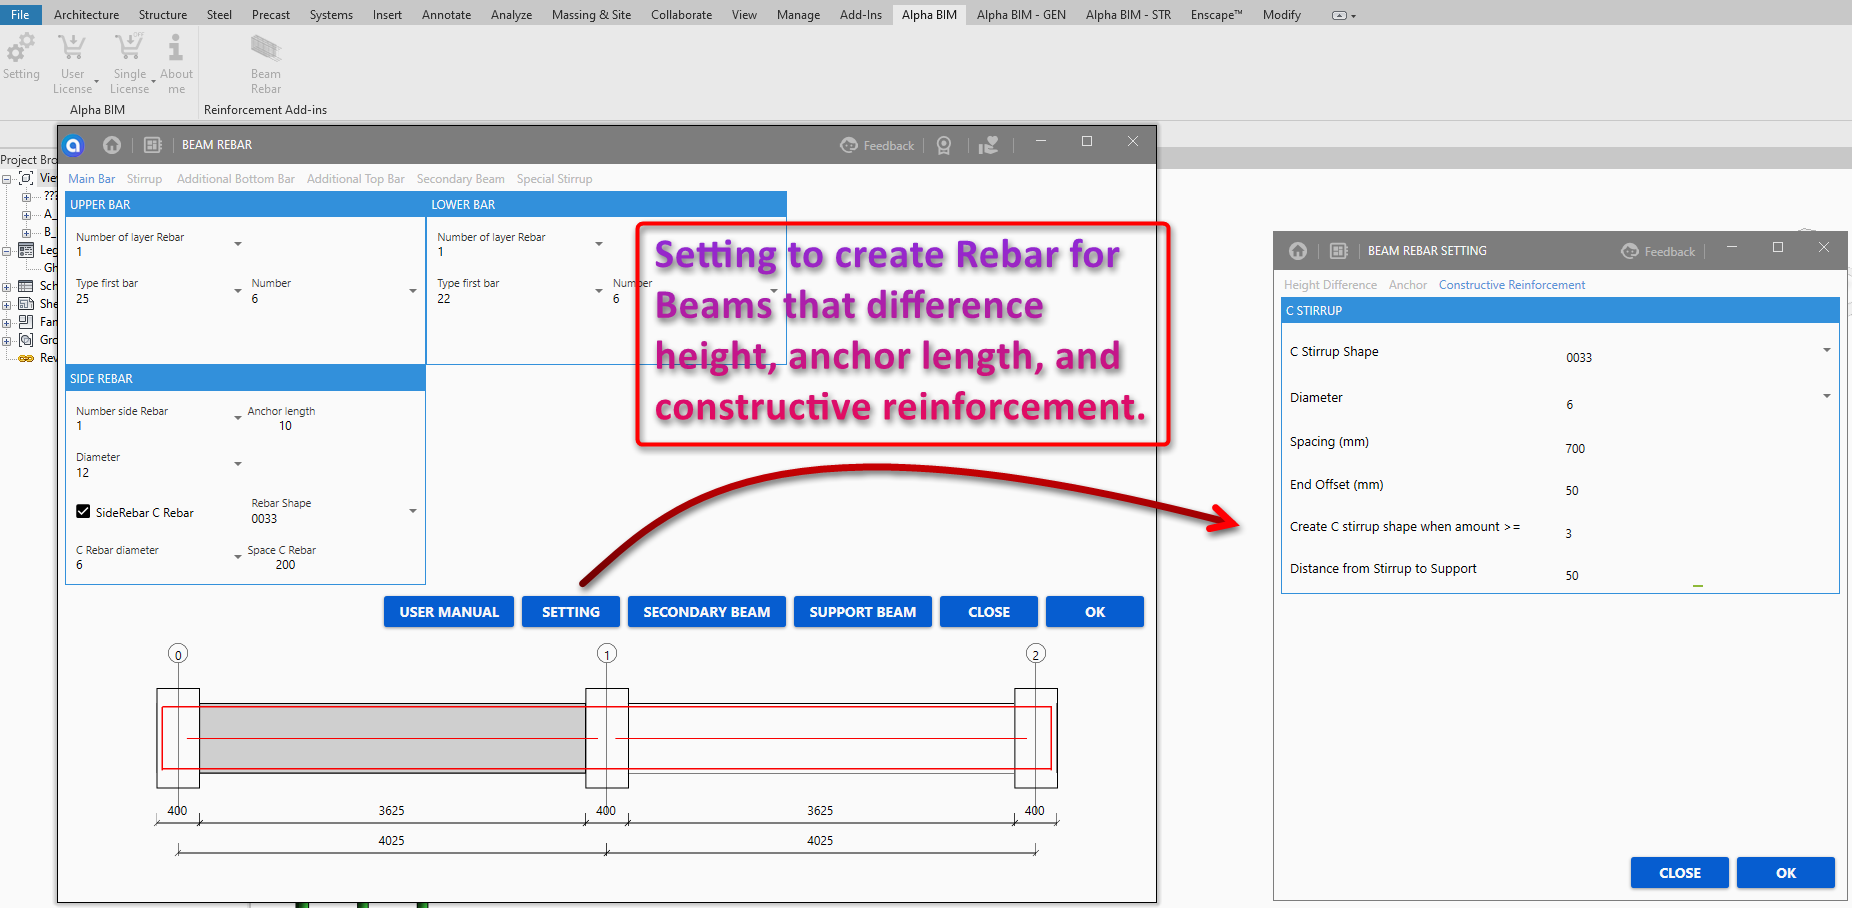Click the home icon in Beam Rebar title bar
This screenshot has height=908, width=1852.
point(112,145)
